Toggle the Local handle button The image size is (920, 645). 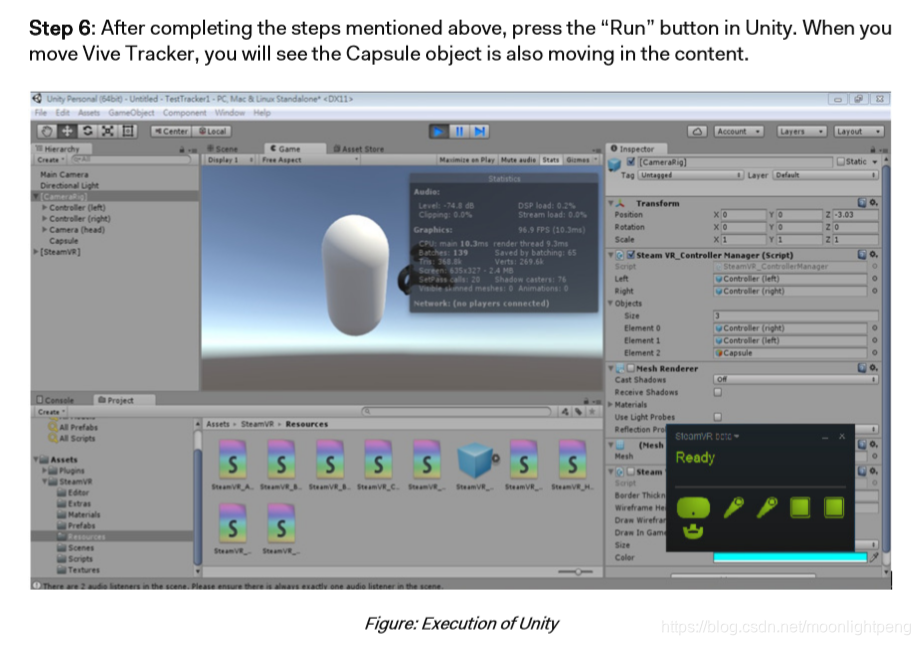212,131
